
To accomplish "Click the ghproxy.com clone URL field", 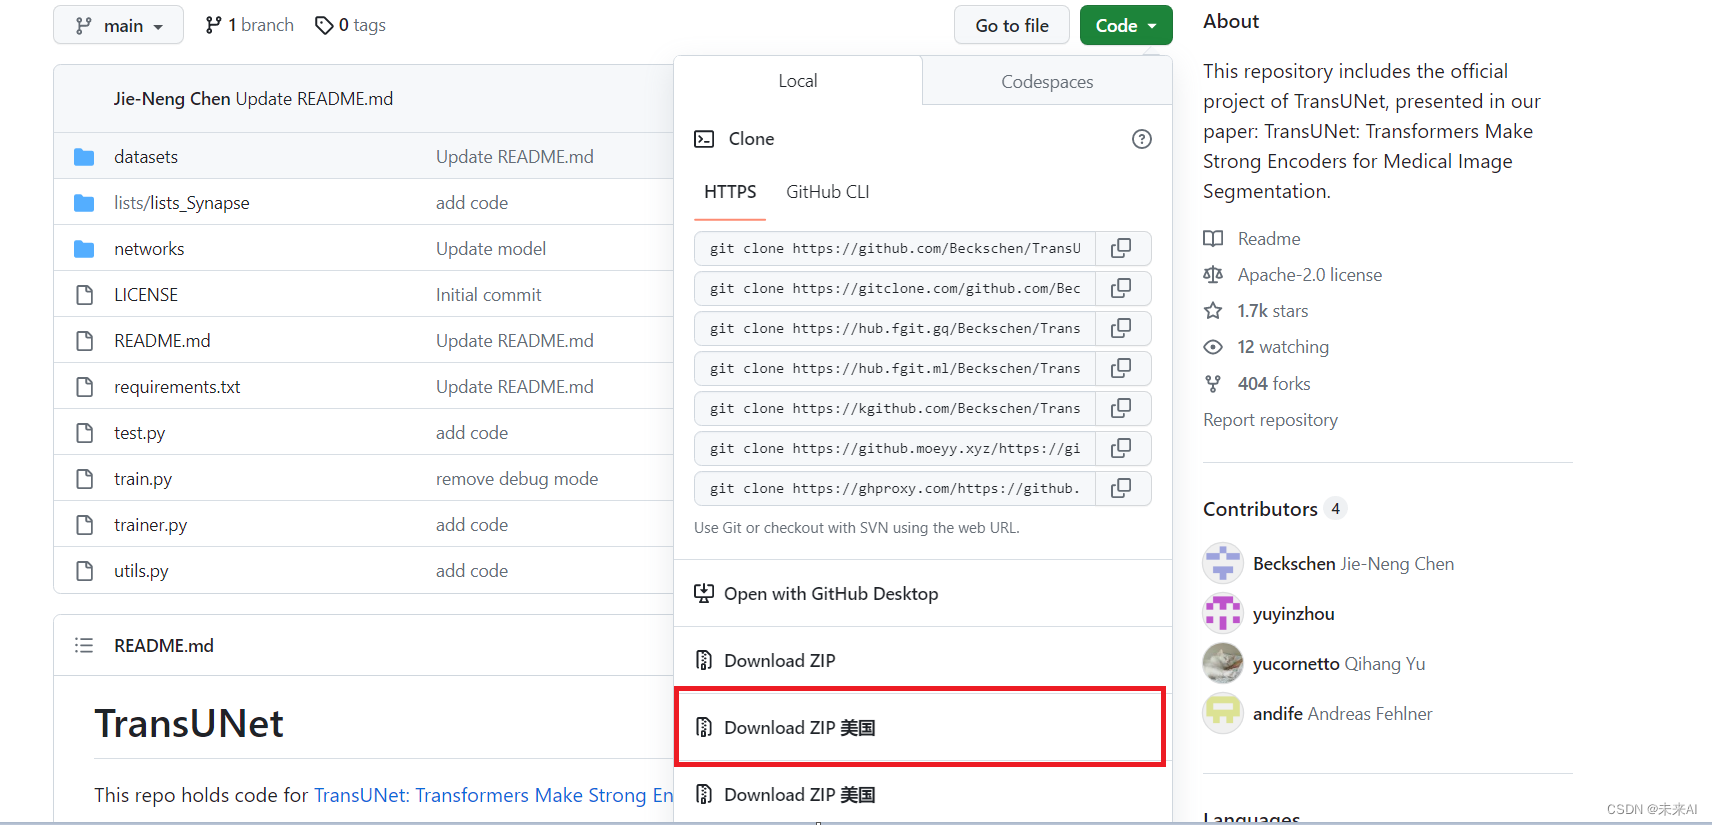I will point(895,488).
